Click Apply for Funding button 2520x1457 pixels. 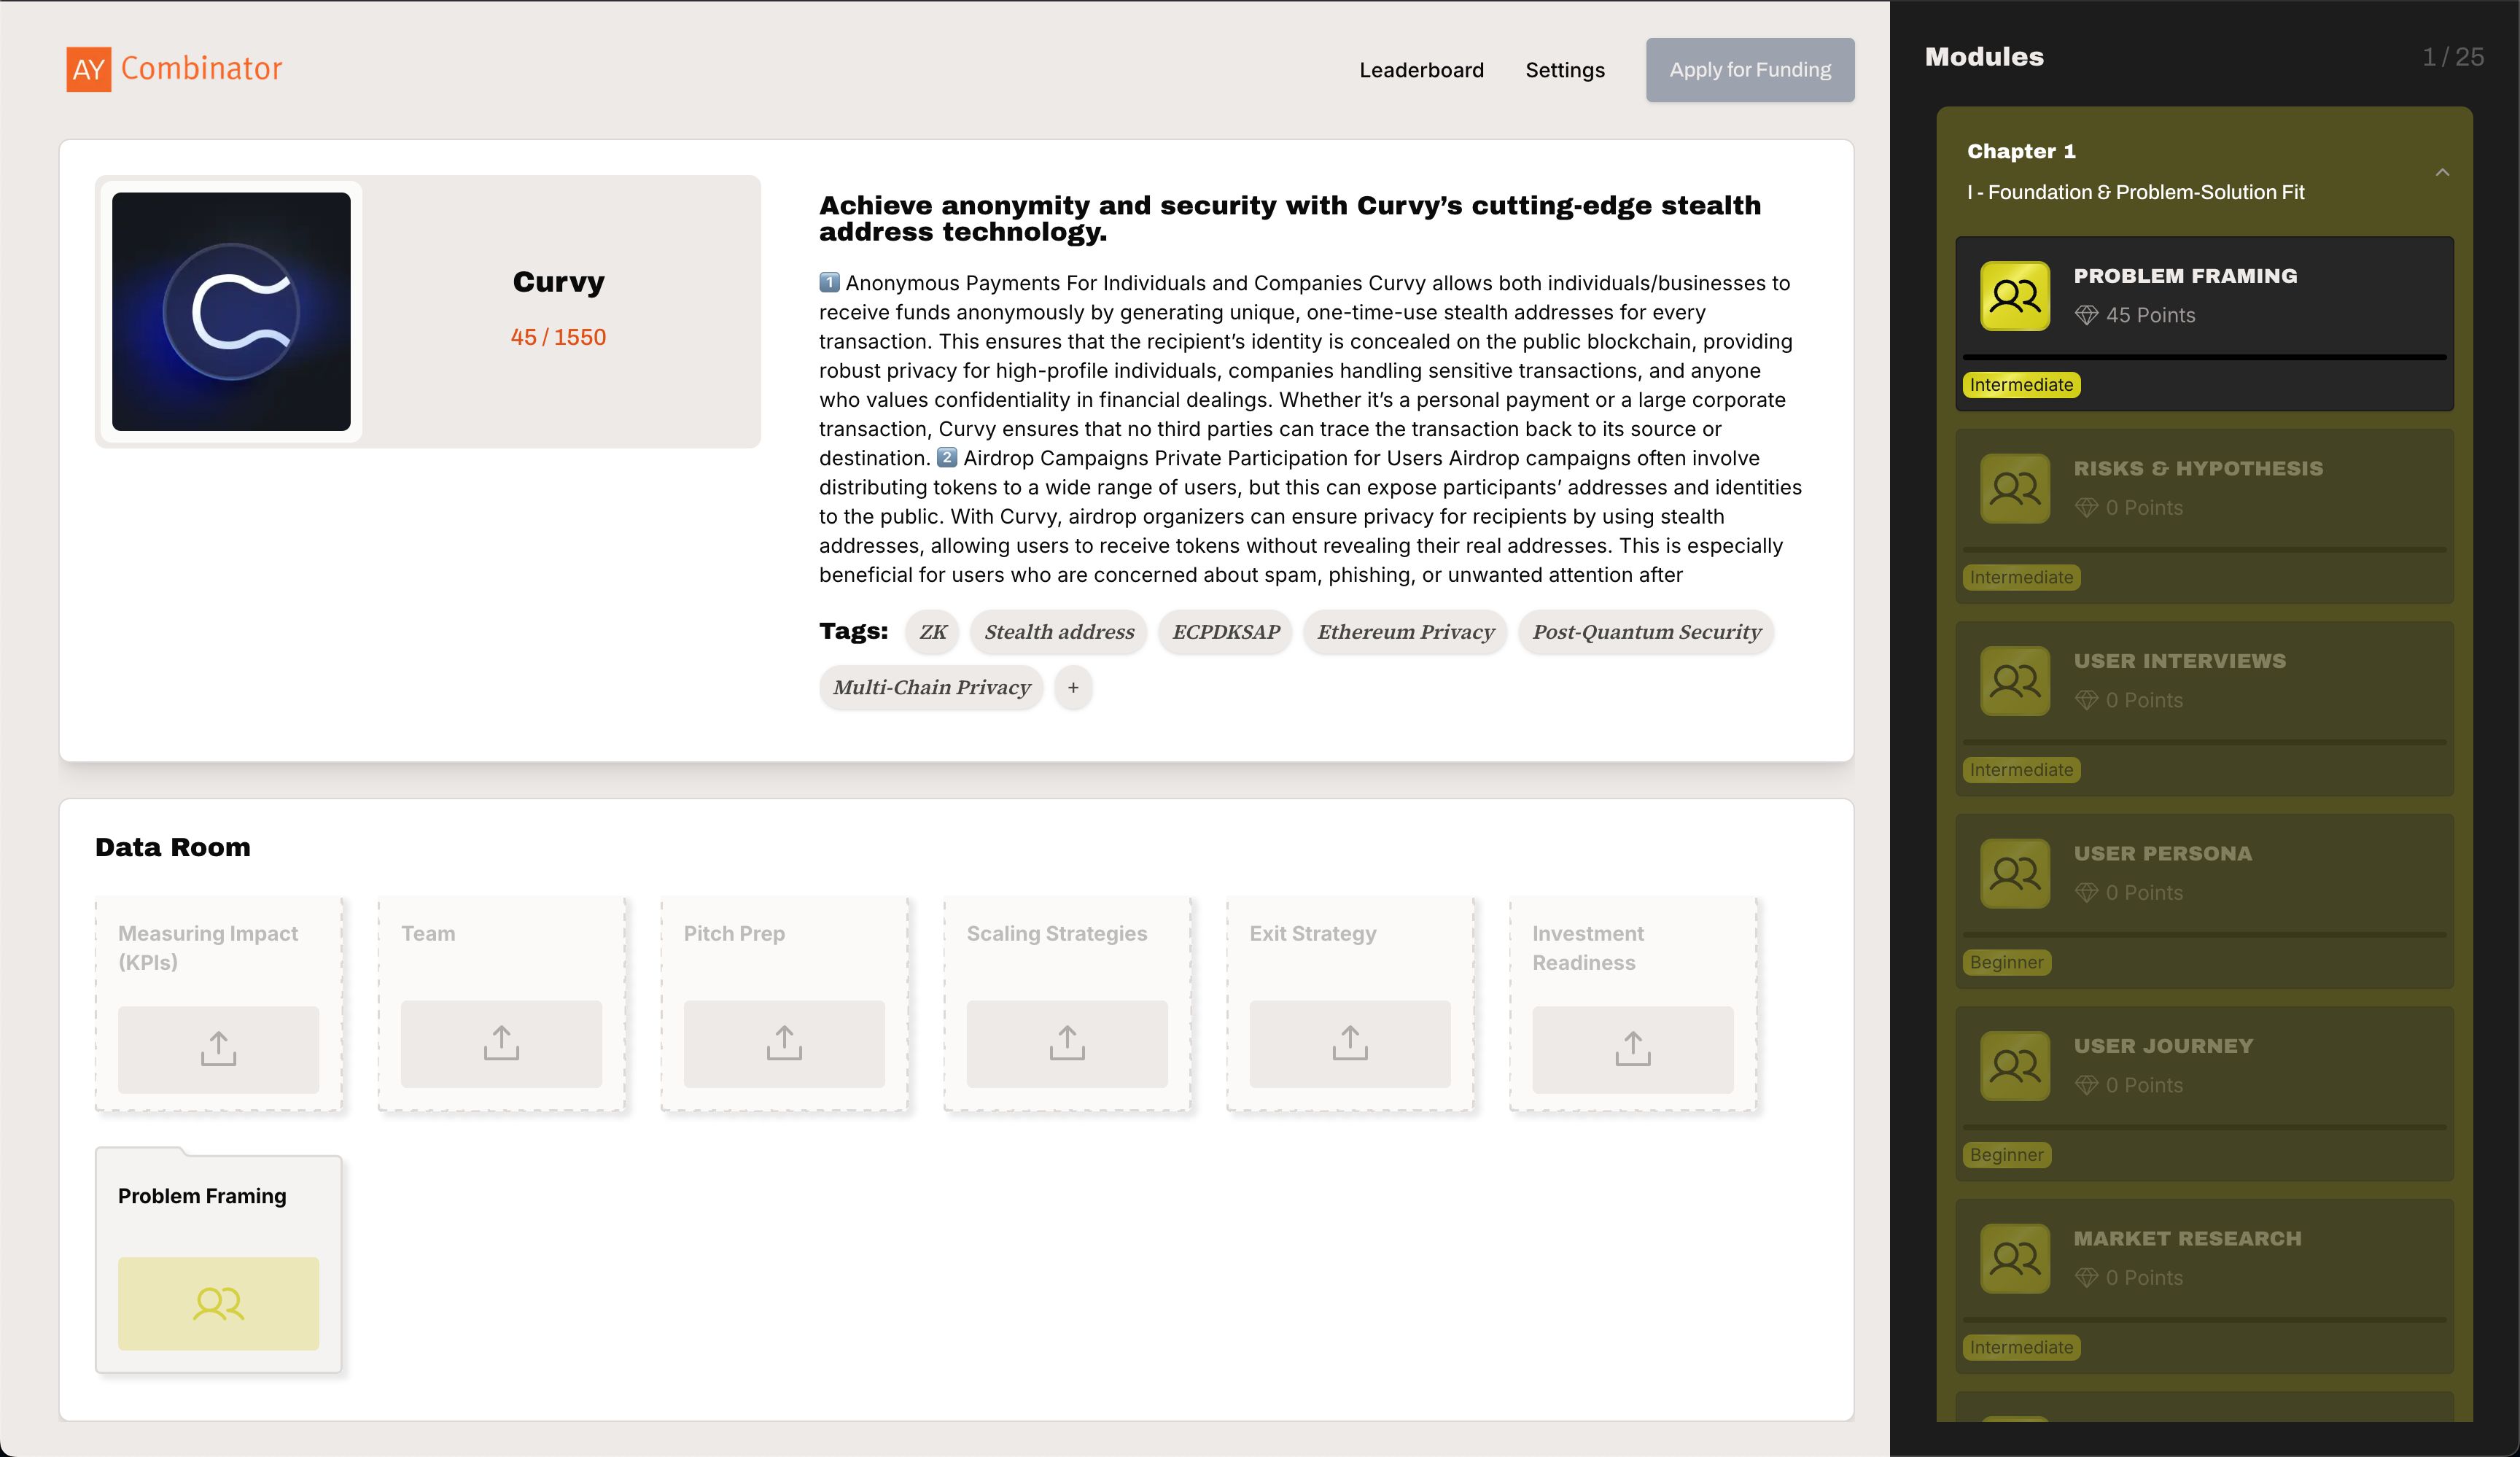tap(1750, 70)
